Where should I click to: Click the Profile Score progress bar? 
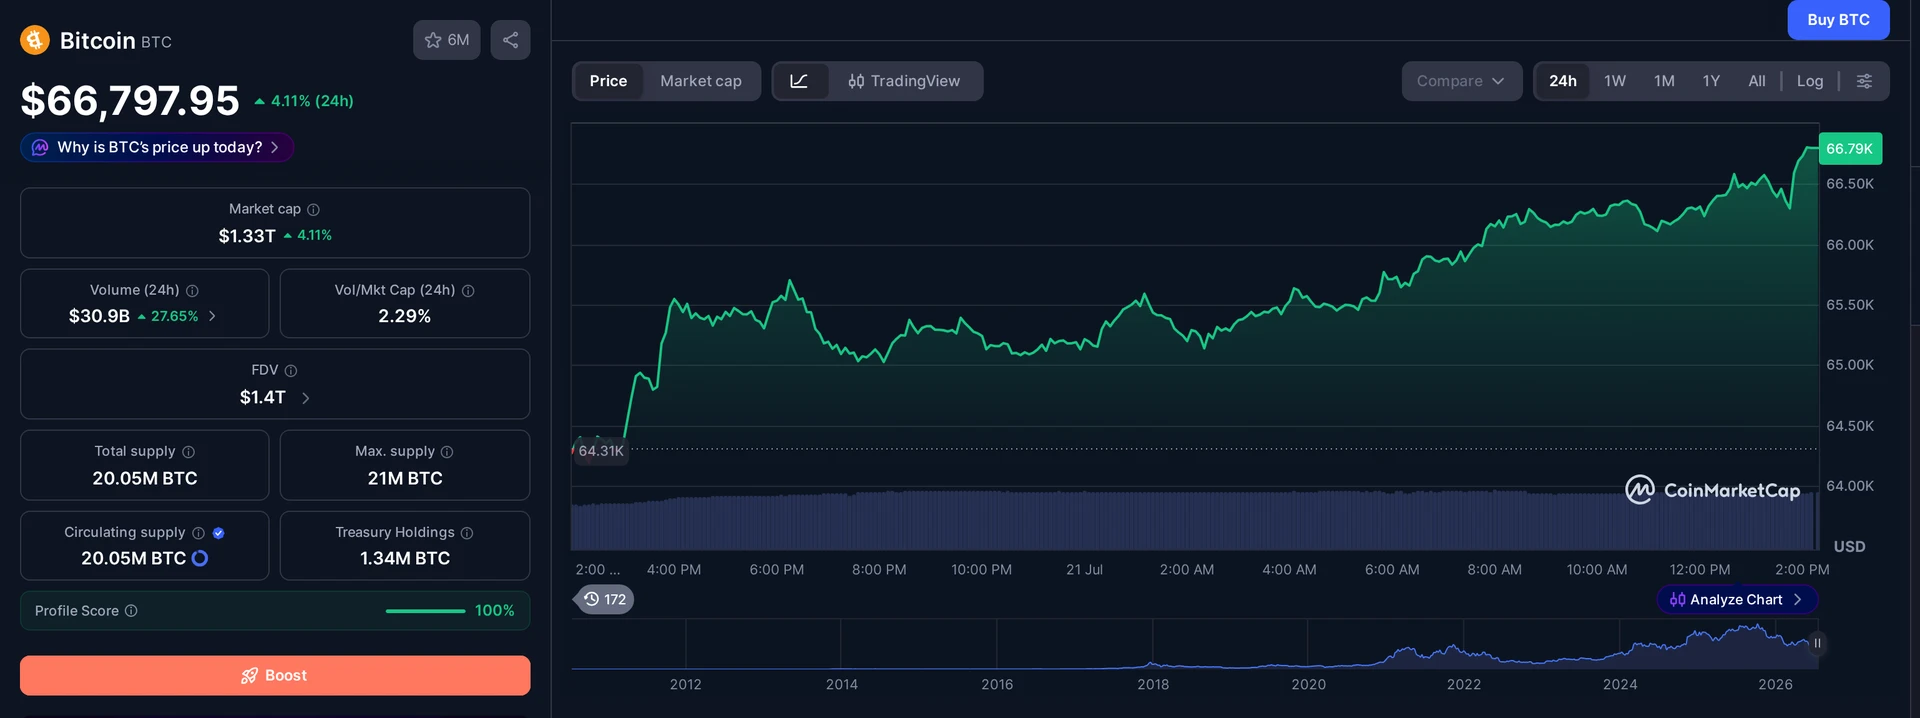(425, 611)
